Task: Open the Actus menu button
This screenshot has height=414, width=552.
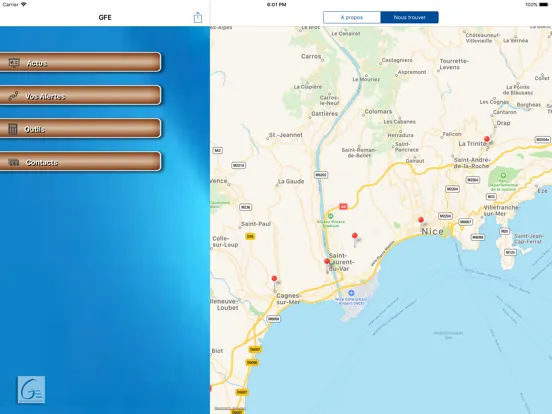Action: pyautogui.click(x=80, y=62)
